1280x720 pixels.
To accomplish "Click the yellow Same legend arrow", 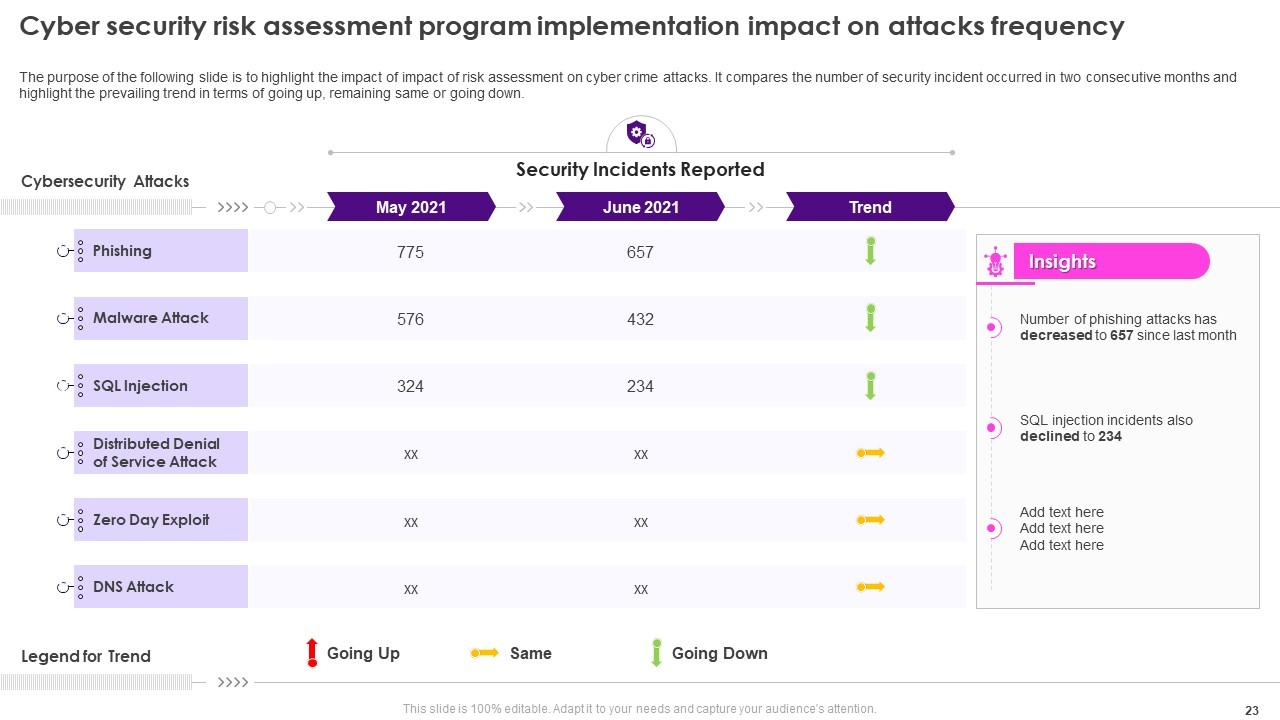I will tap(484, 653).
